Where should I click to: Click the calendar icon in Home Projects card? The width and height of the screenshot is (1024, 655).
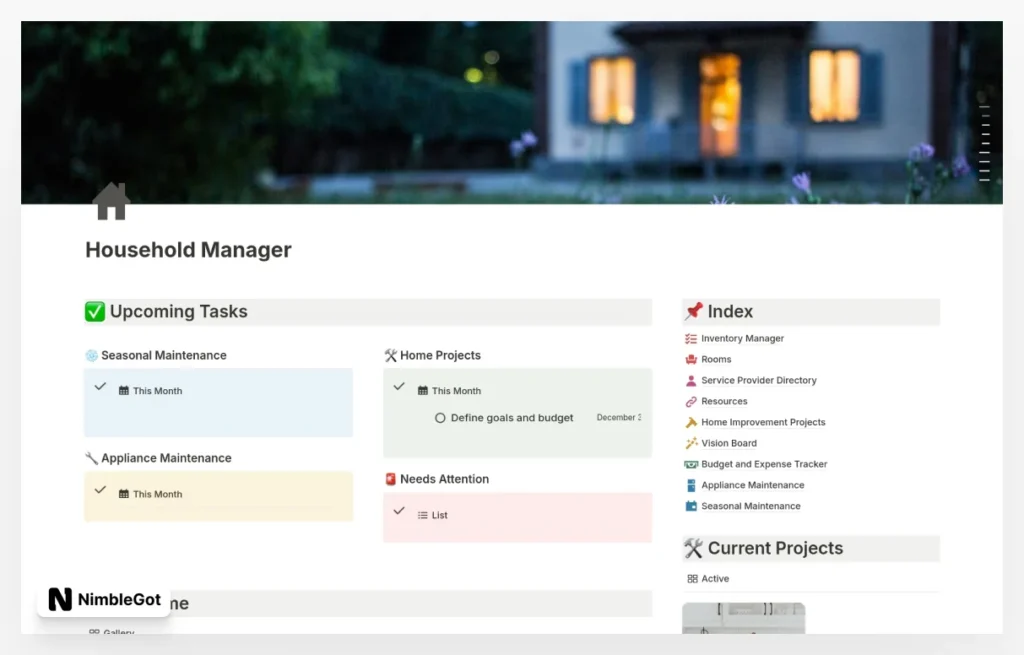(423, 391)
